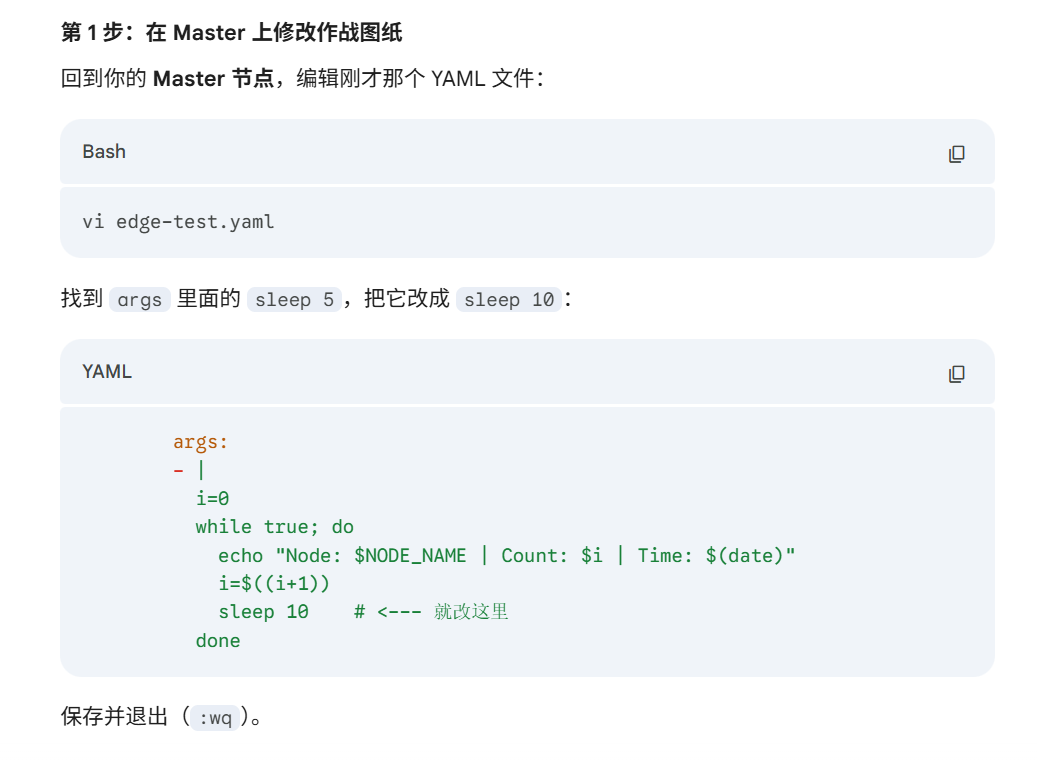The width and height of the screenshot is (1037, 760).
Task: Click the 'done' line in the YAML
Action: click(x=218, y=641)
